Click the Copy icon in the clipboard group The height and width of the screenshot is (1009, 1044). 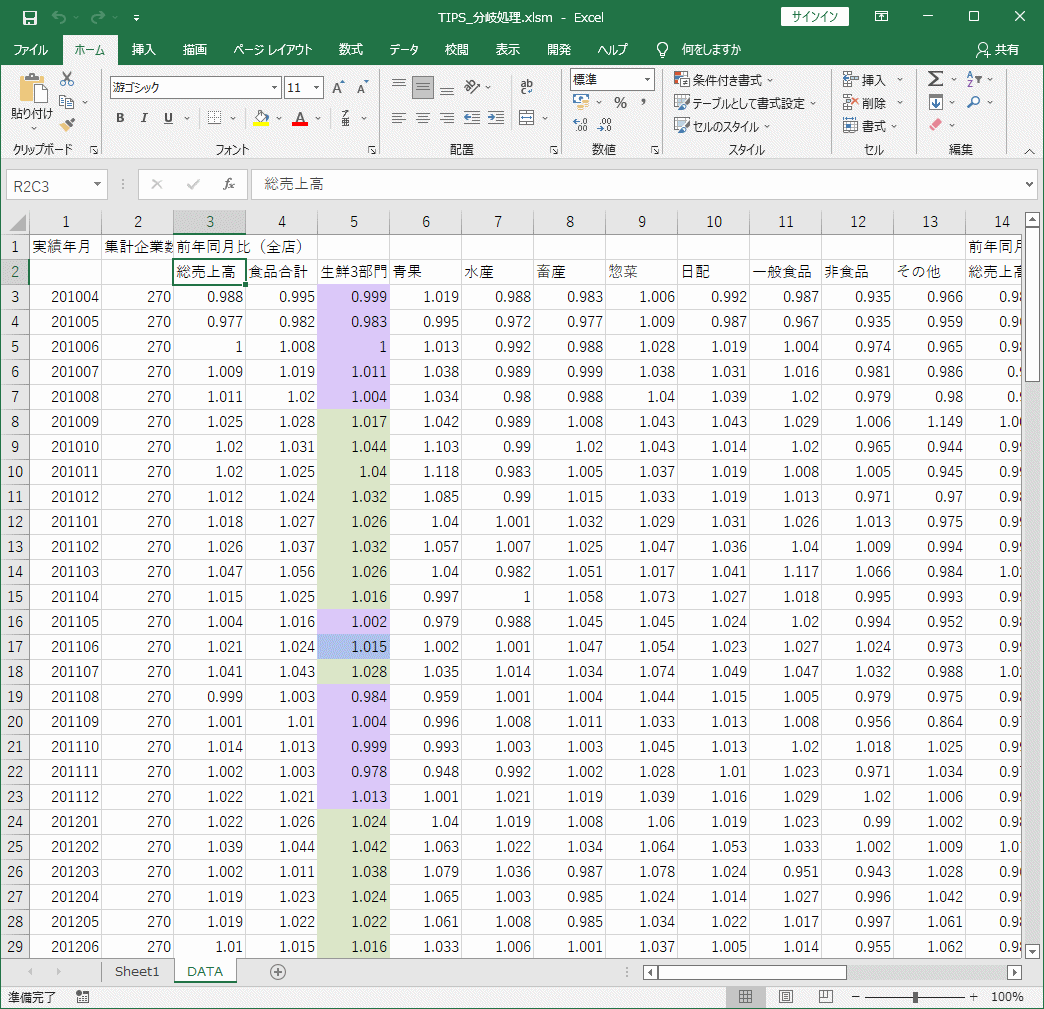pyautogui.click(x=66, y=102)
